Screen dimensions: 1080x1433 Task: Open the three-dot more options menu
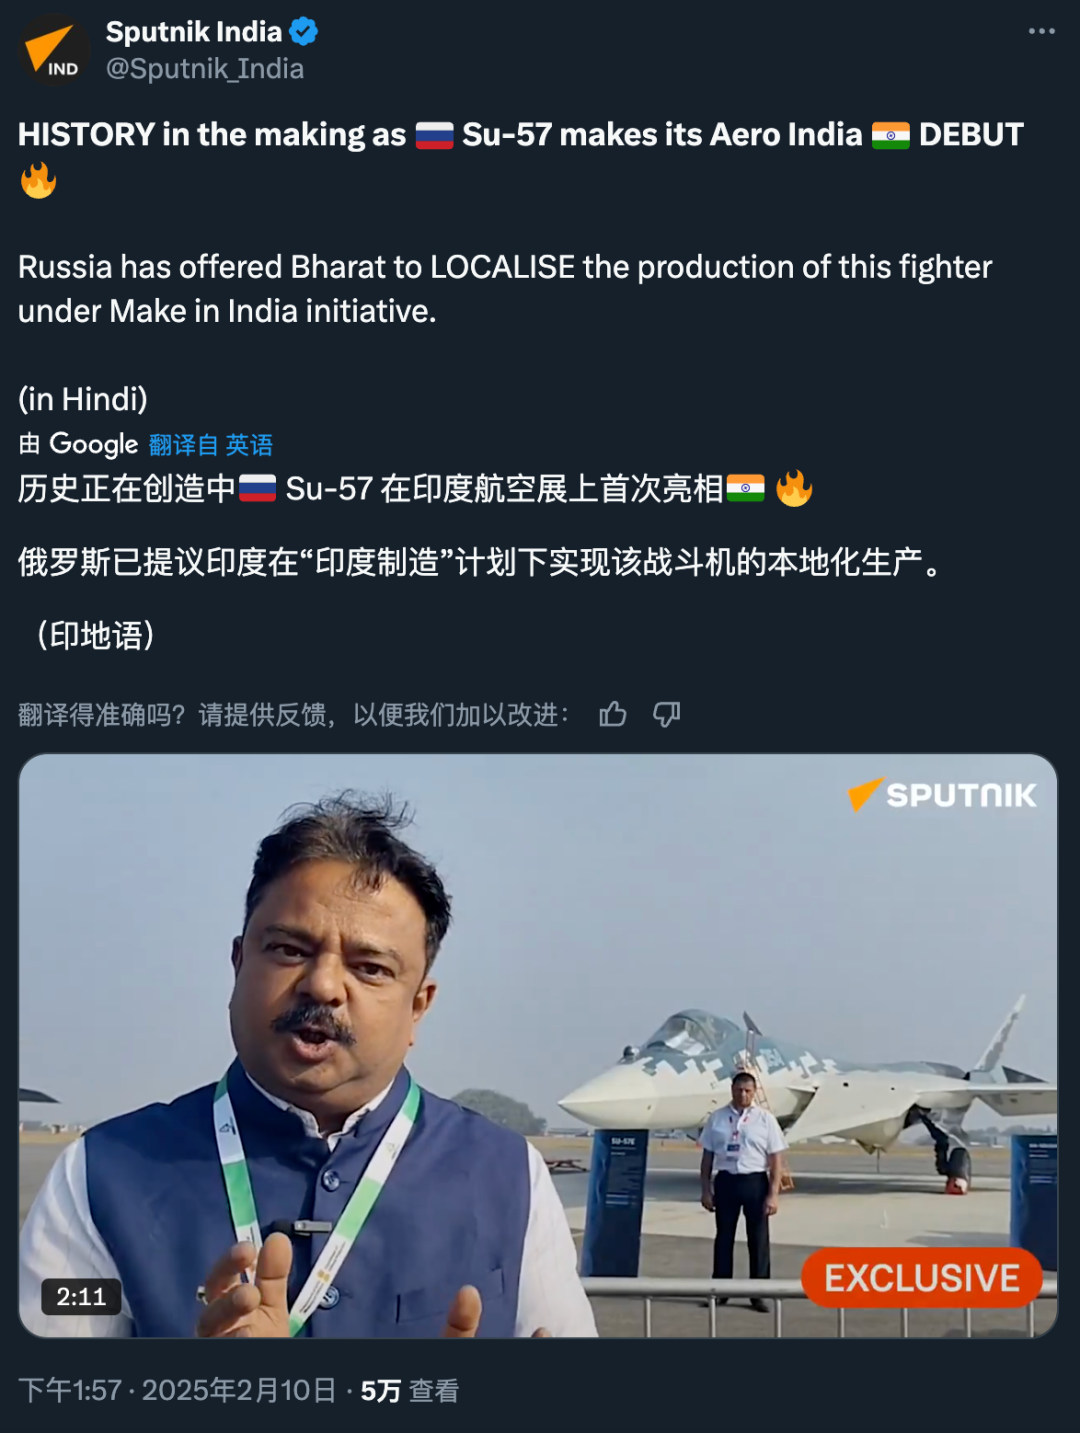(1041, 31)
